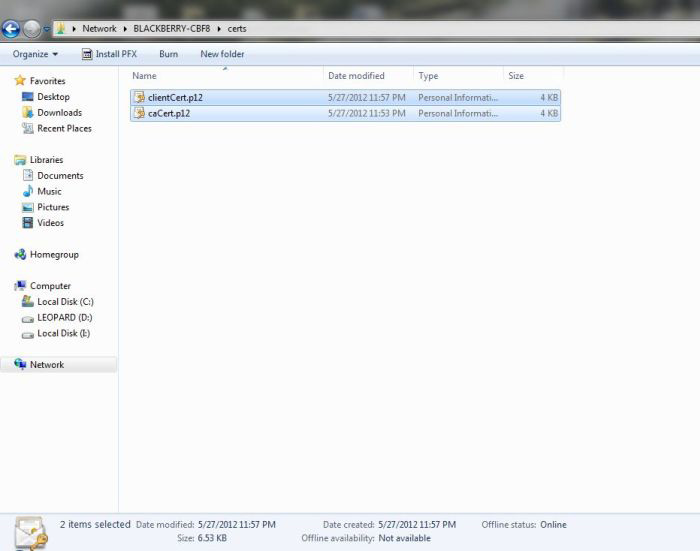Screen dimensions: 700x551
Task: Click the Music note icon
Action: (x=28, y=191)
